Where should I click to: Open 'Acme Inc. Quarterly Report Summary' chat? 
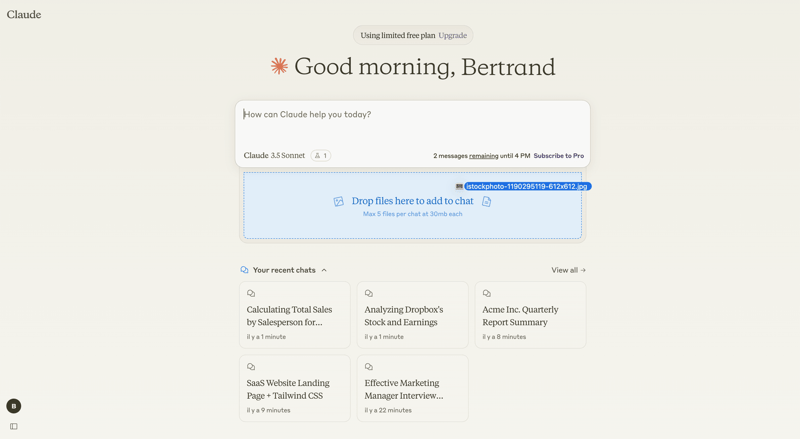tap(531, 315)
